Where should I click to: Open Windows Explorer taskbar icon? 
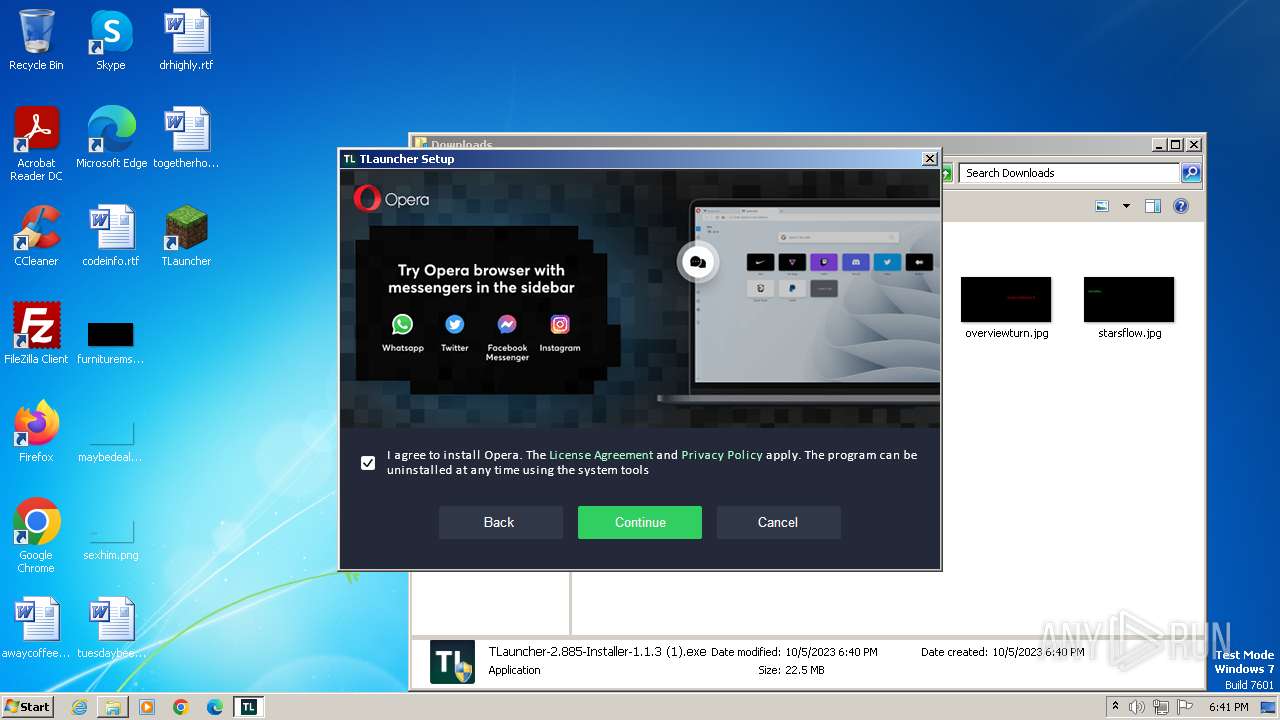click(x=113, y=707)
